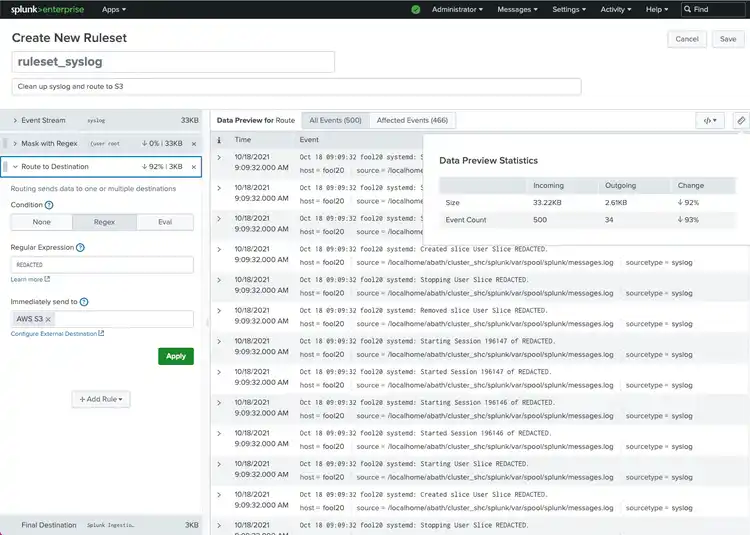Expand the Event Stream section
The width and height of the screenshot is (750, 535).
(15, 120)
